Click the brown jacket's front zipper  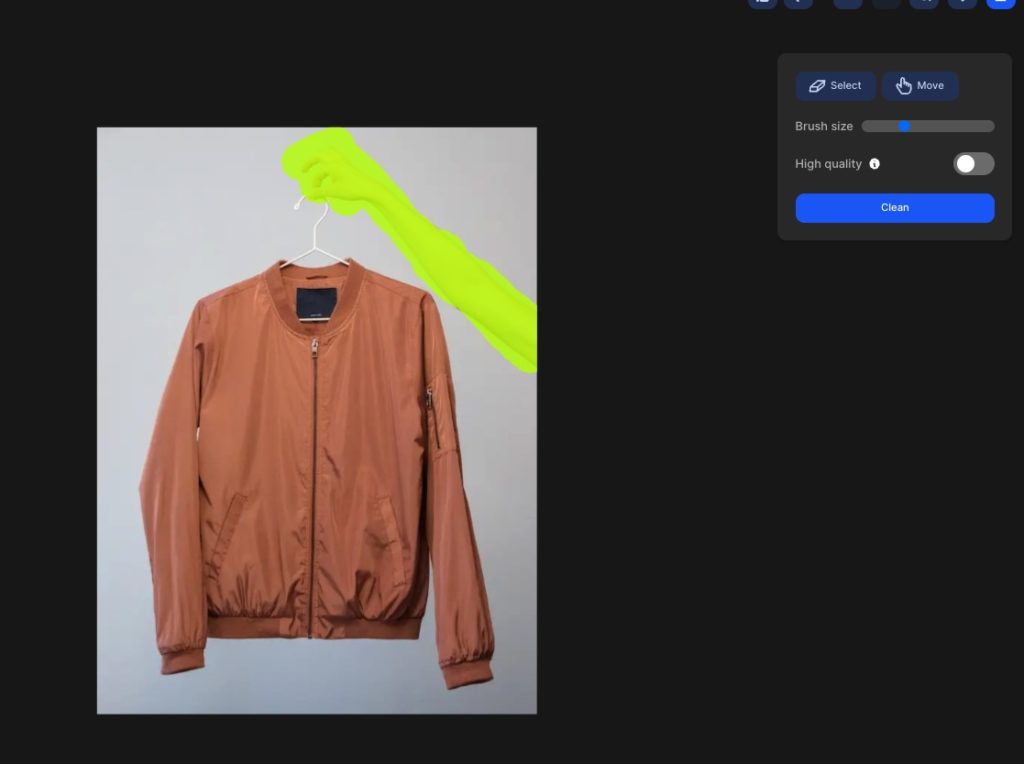[x=313, y=480]
